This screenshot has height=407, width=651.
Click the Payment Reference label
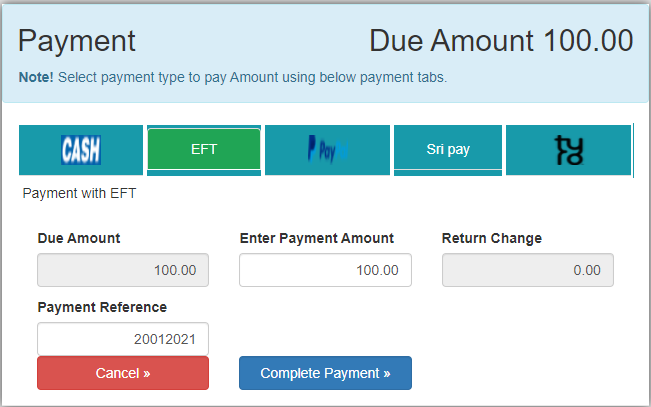[102, 307]
